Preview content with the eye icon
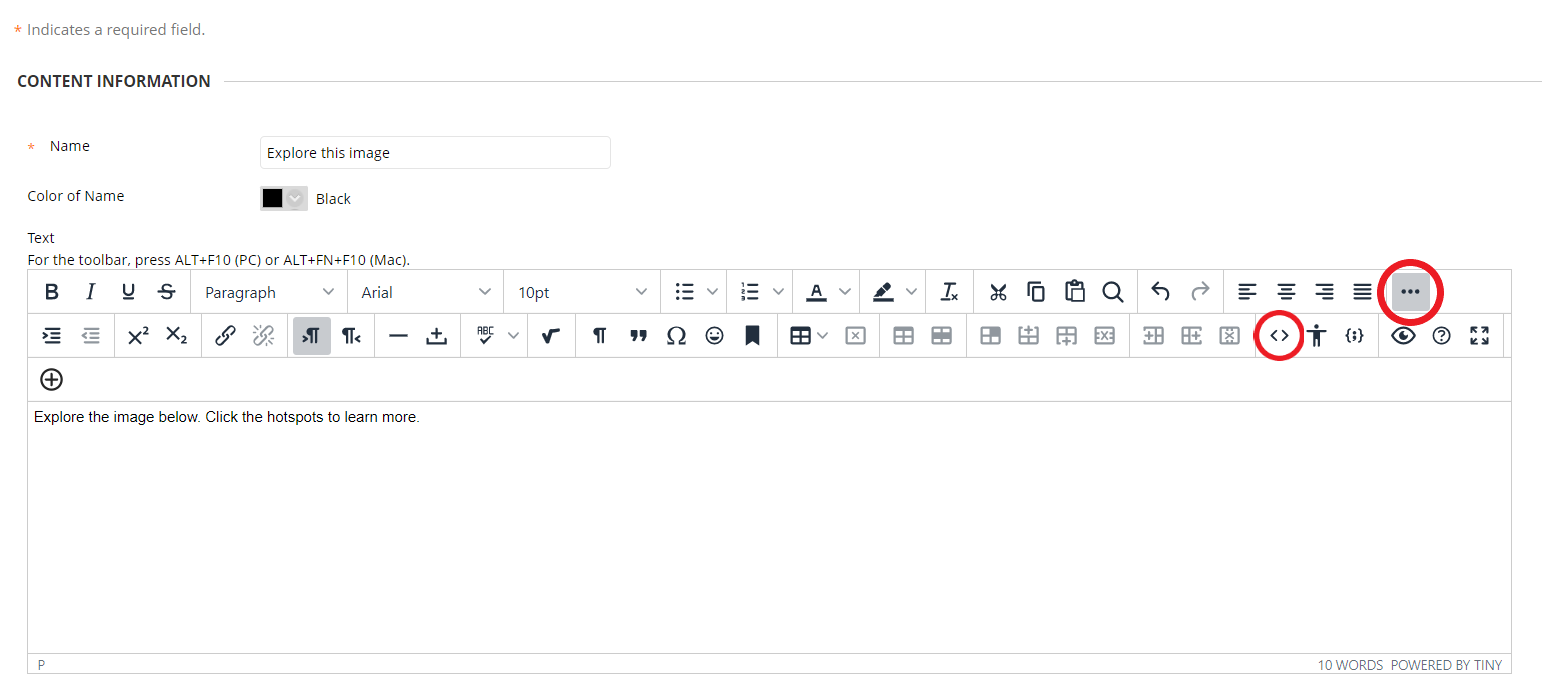This screenshot has width=1542, height=695. (x=1403, y=336)
